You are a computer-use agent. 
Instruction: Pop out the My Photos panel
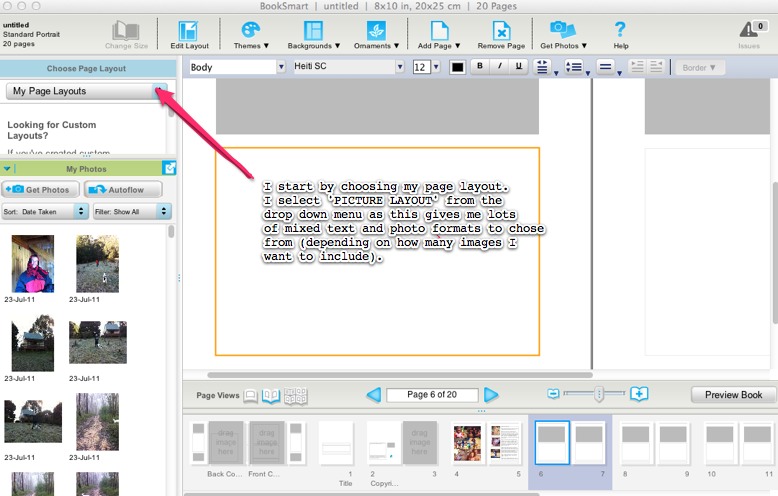coord(169,168)
